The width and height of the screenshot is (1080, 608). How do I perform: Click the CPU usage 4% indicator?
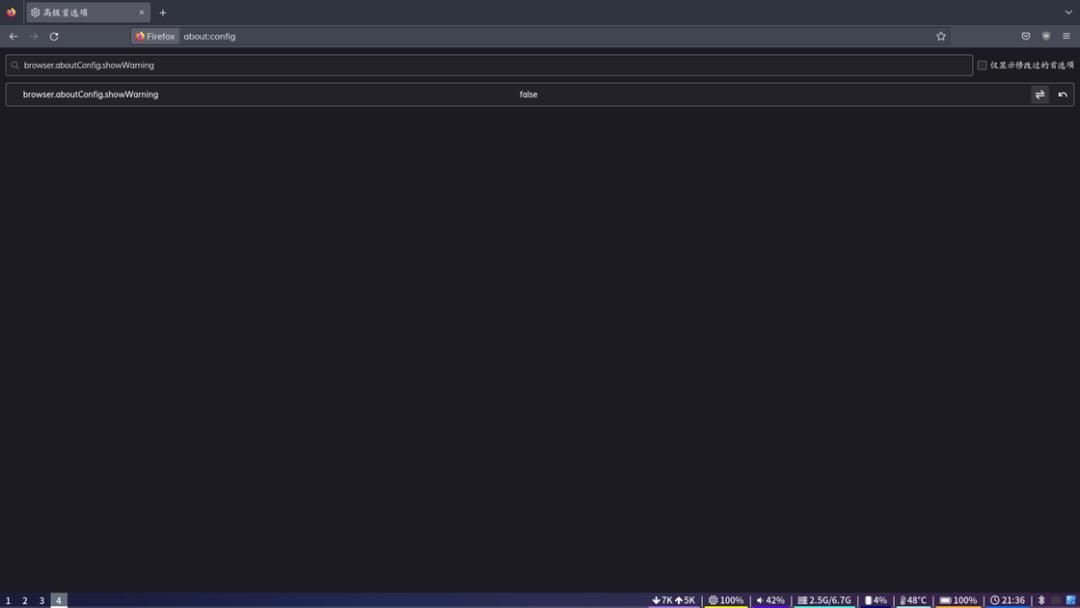[875, 600]
